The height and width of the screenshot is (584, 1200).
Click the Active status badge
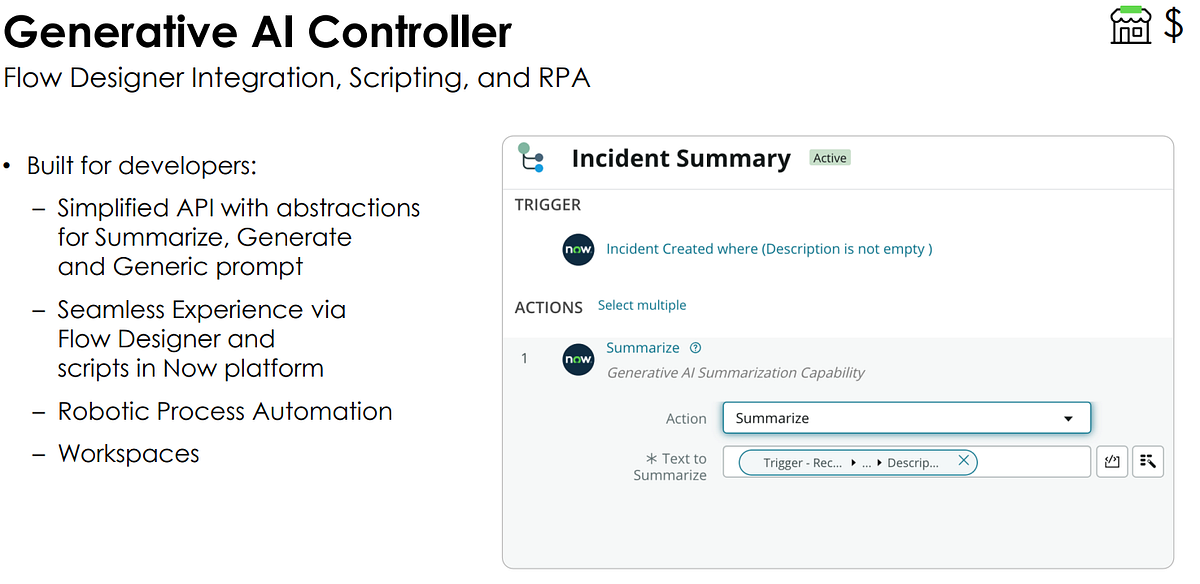pos(829,157)
